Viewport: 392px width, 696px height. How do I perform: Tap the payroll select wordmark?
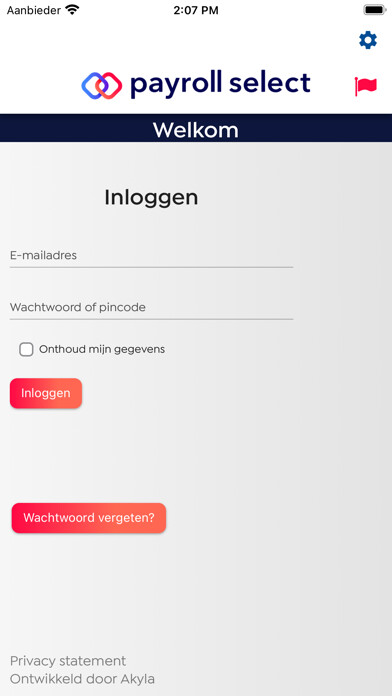click(x=220, y=84)
